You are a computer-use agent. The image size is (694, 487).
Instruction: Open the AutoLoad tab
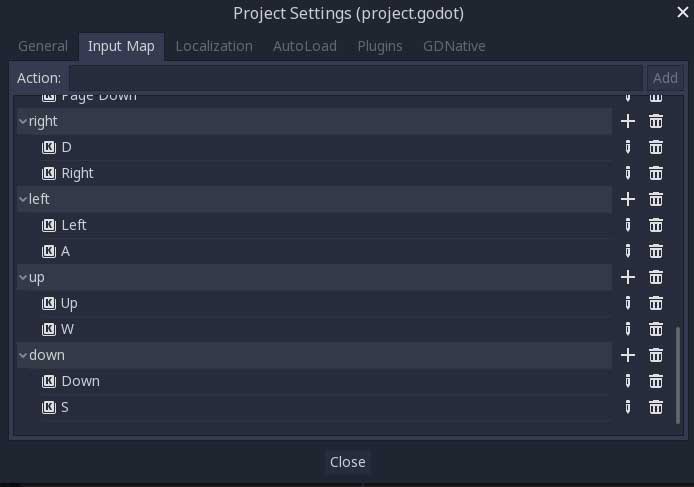(x=305, y=46)
